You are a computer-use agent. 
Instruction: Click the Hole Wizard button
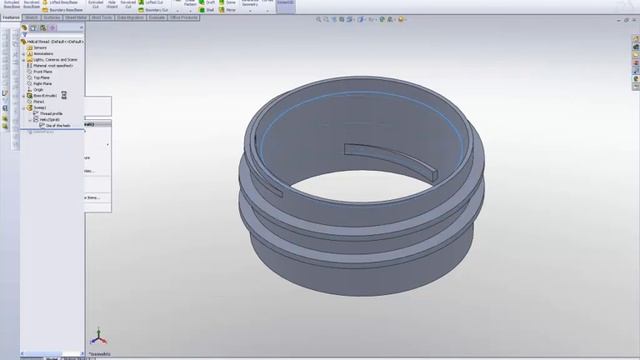coord(112,4)
